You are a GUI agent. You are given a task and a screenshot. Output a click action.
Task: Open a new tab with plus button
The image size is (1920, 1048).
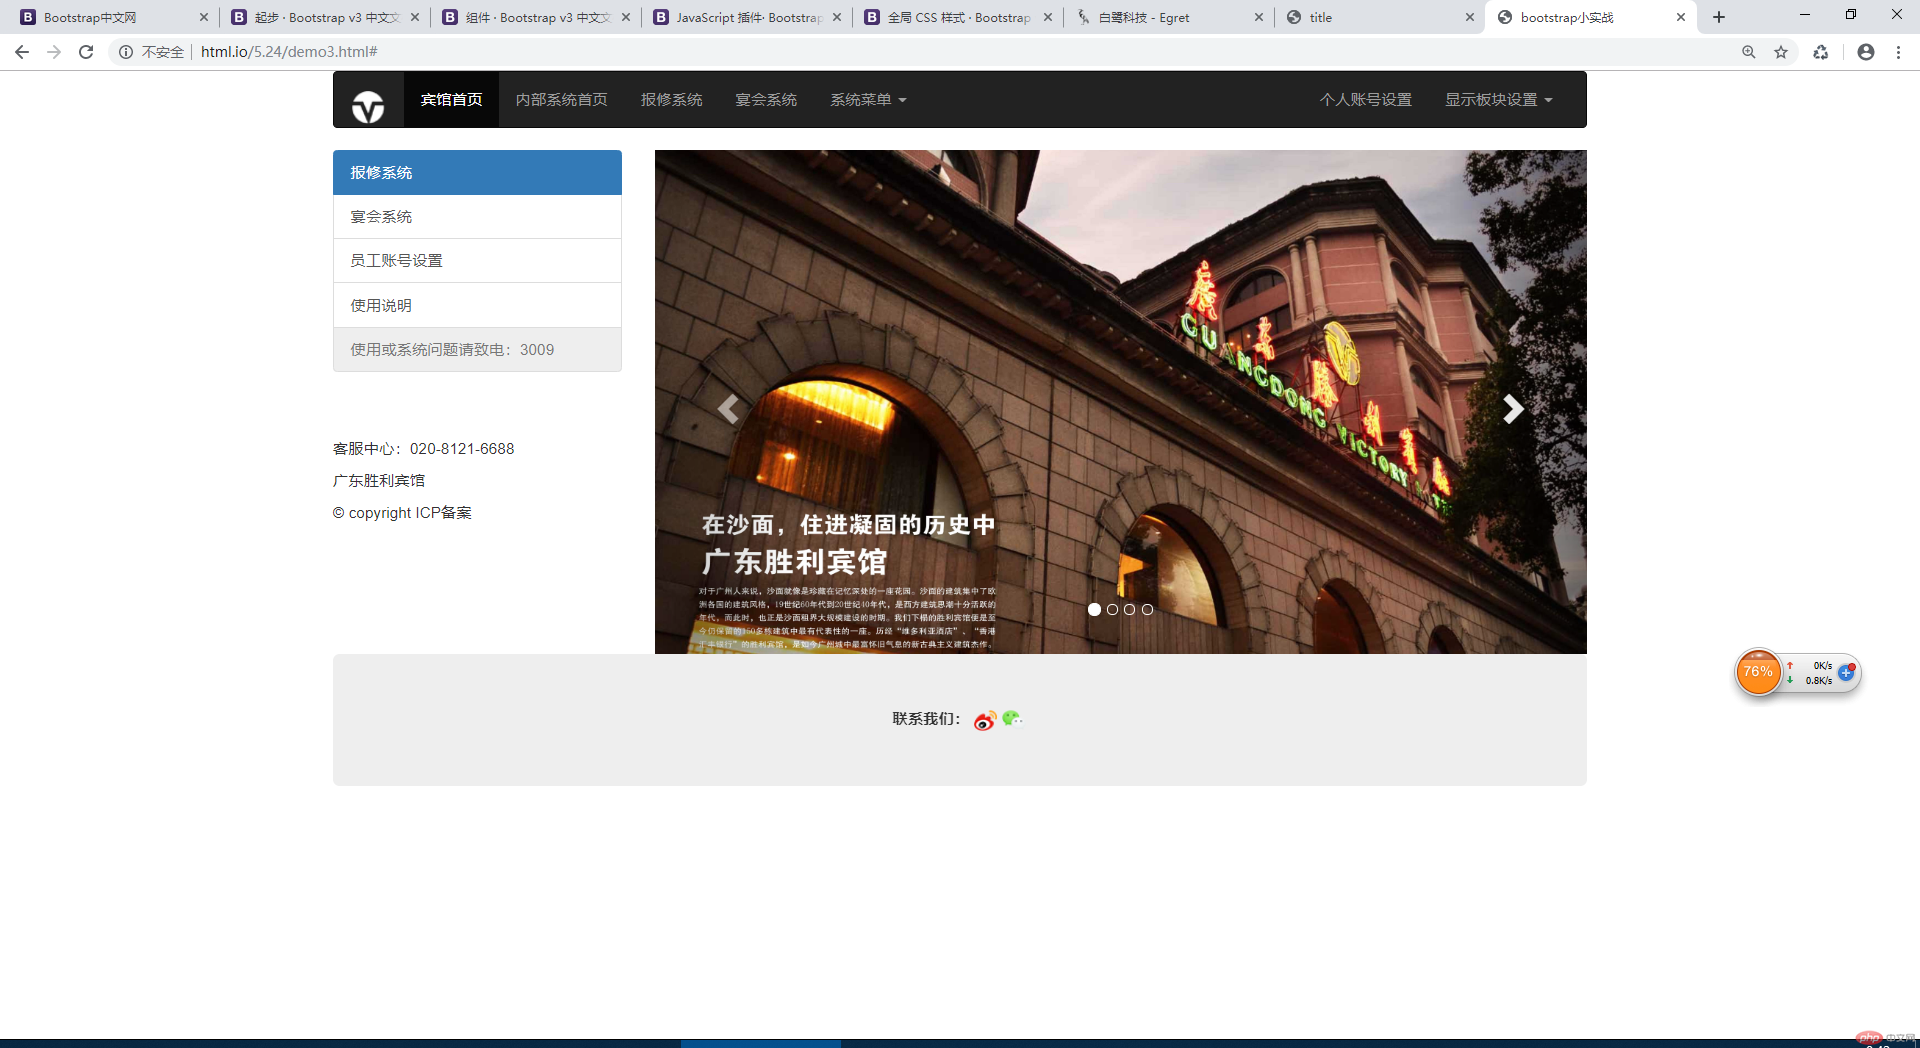pyautogui.click(x=1719, y=17)
